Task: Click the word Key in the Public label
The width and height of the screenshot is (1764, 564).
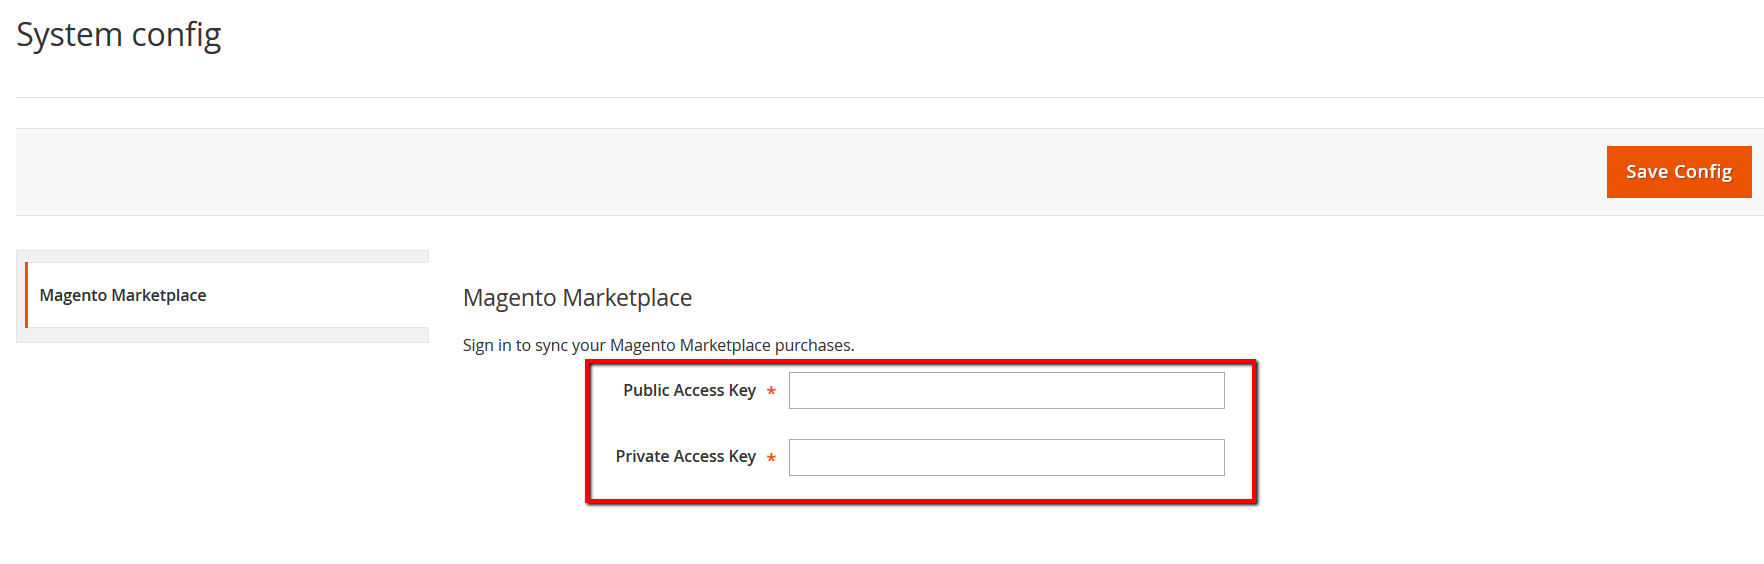Action: (x=742, y=390)
